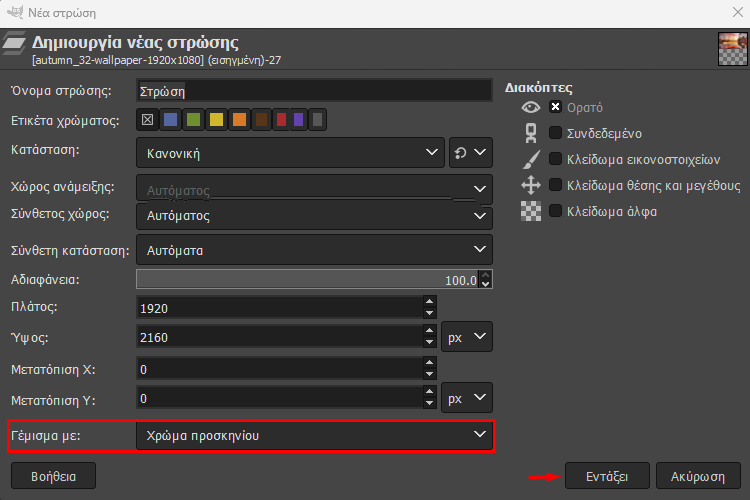Click the Όνομα στρώσης name field

click(x=314, y=90)
